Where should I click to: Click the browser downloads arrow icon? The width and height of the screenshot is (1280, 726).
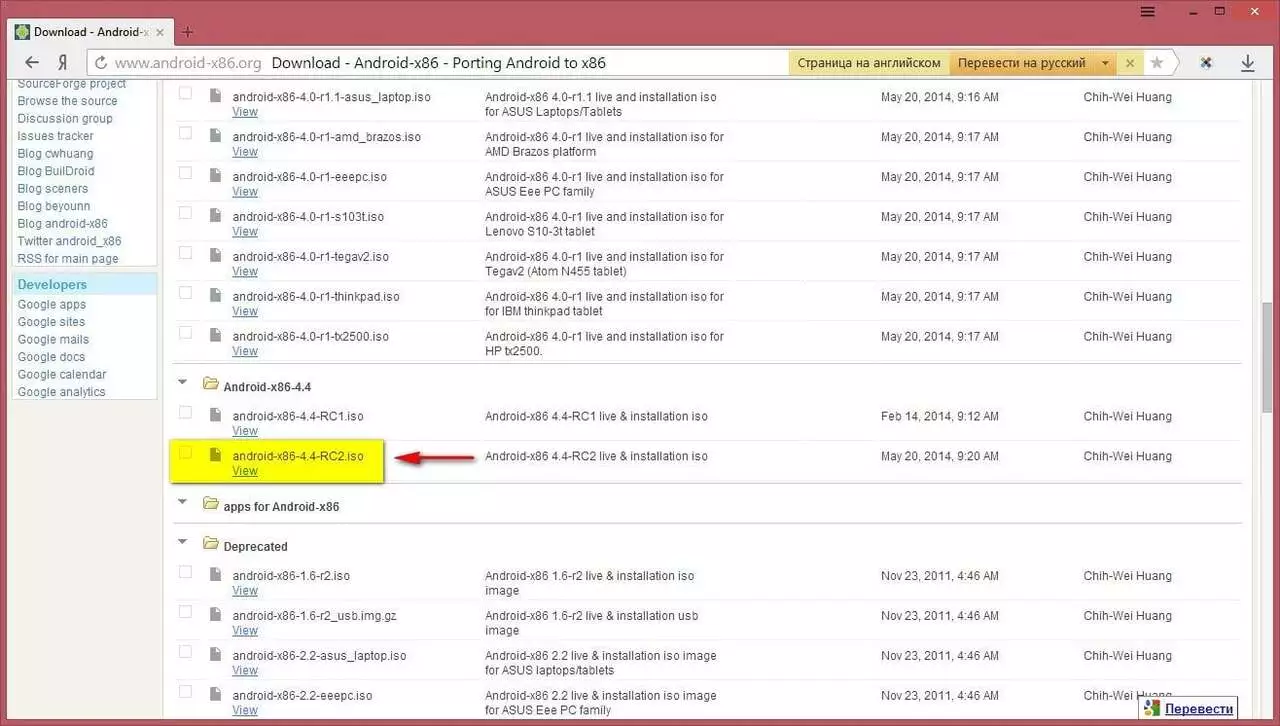click(1248, 62)
